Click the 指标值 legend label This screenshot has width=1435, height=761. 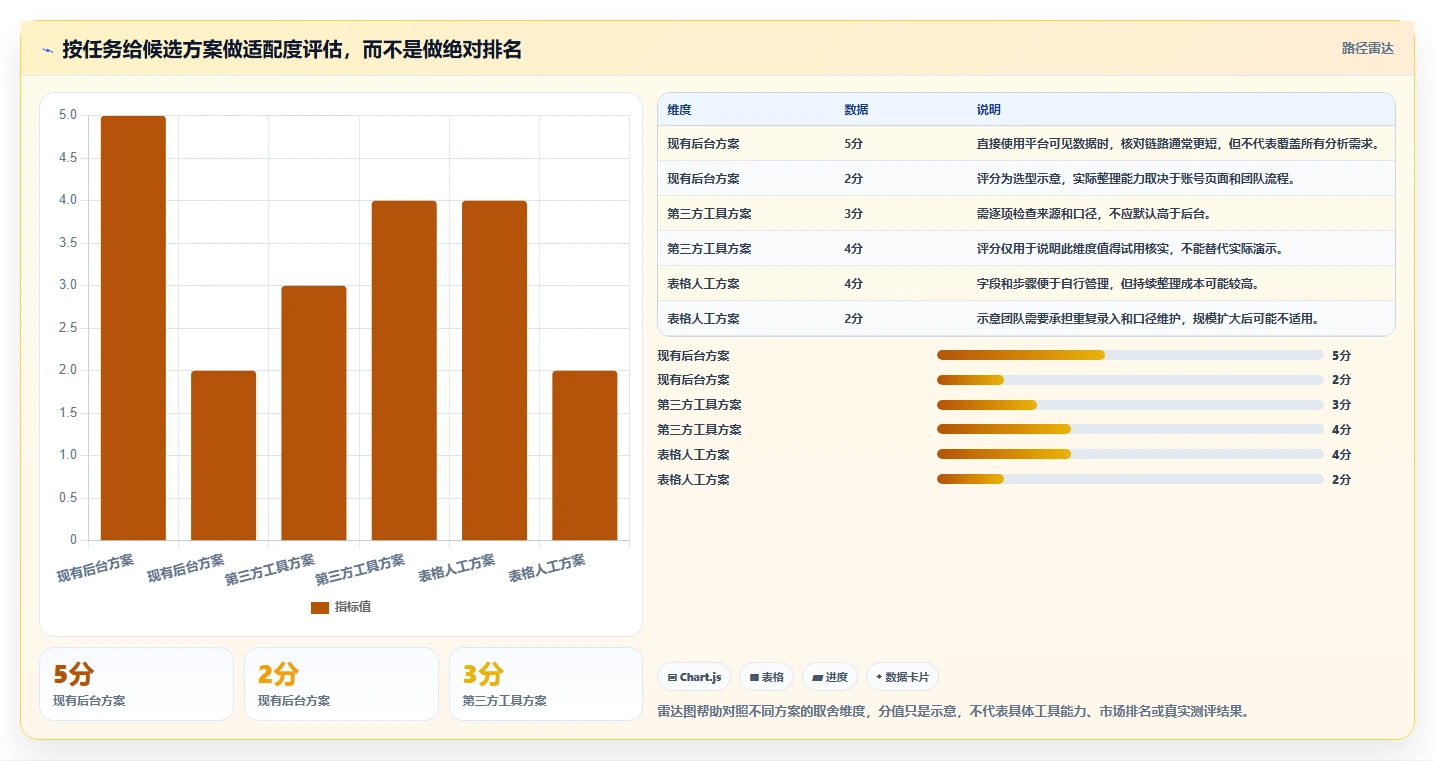click(353, 608)
